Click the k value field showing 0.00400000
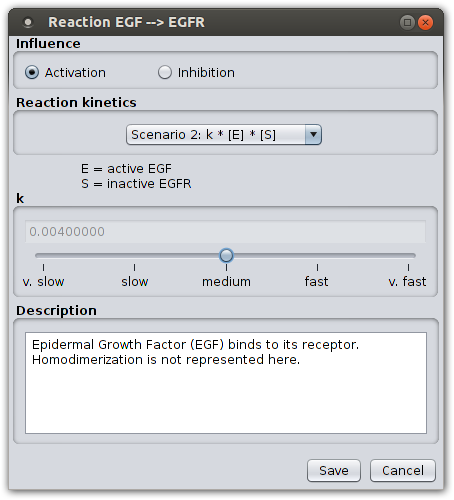This screenshot has width=454, height=500. (x=225, y=231)
